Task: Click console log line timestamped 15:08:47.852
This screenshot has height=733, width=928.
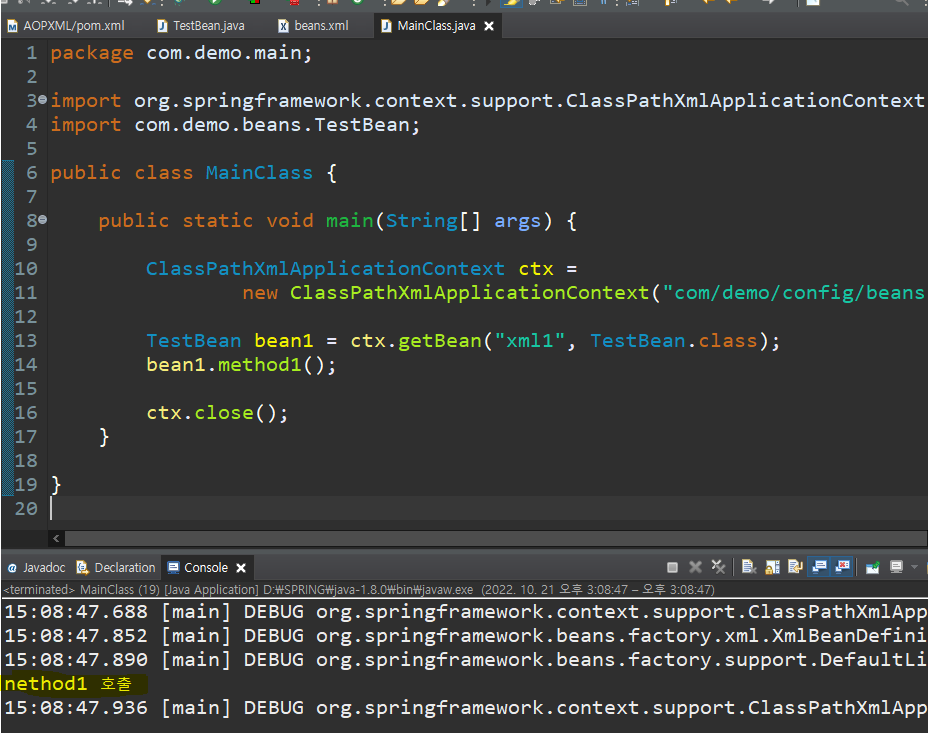Action: [x=465, y=636]
